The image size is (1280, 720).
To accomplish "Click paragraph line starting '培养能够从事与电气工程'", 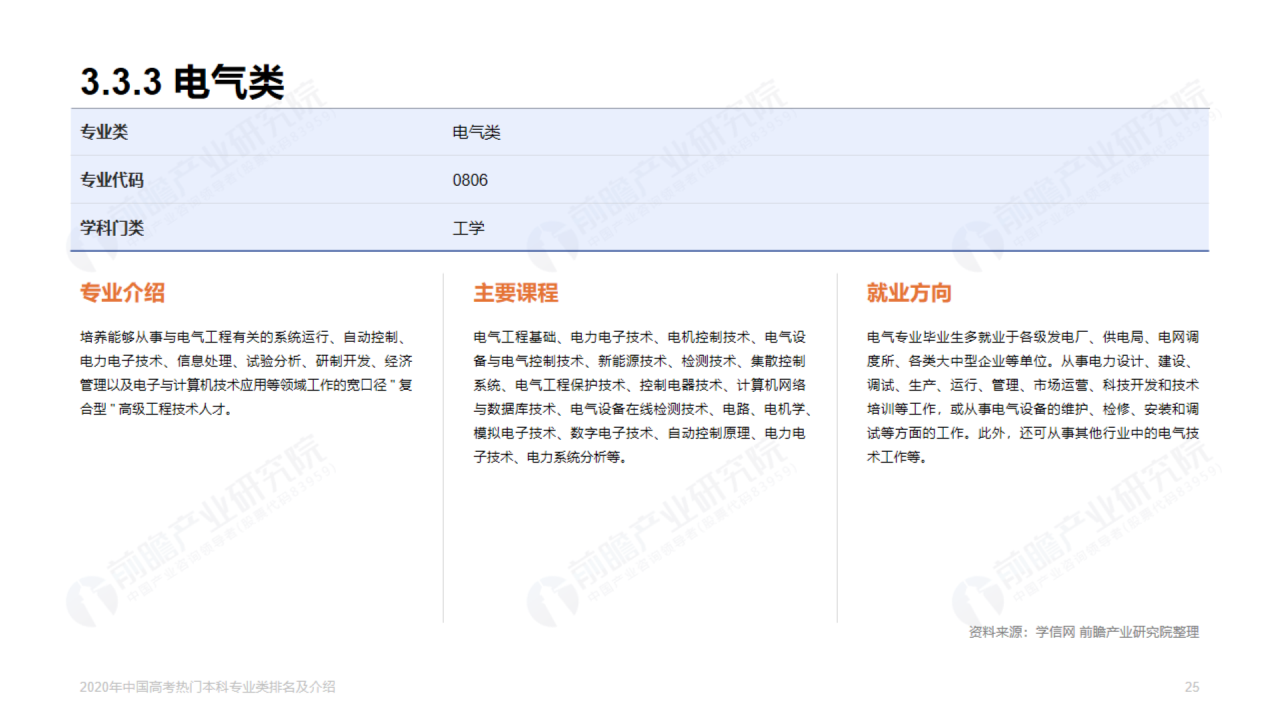I will coord(246,337).
